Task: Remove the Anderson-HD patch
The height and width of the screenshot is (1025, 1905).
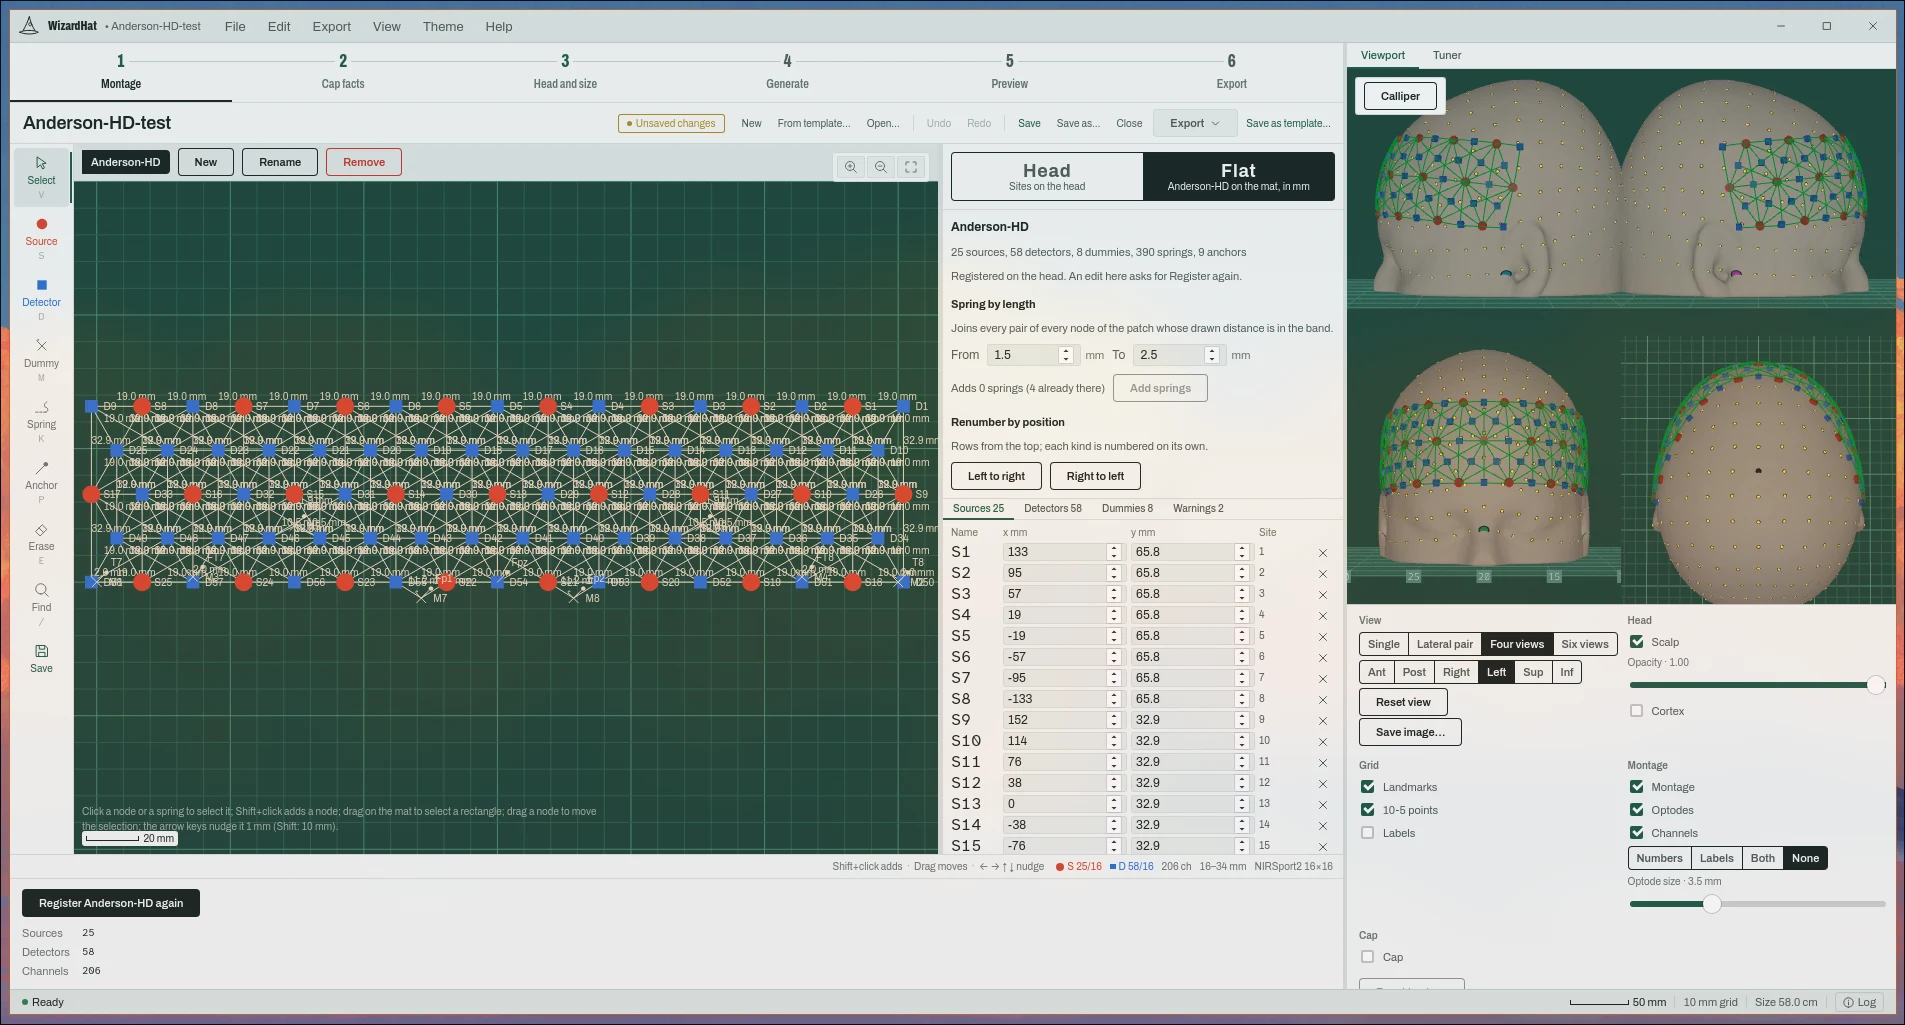Action: pyautogui.click(x=364, y=162)
